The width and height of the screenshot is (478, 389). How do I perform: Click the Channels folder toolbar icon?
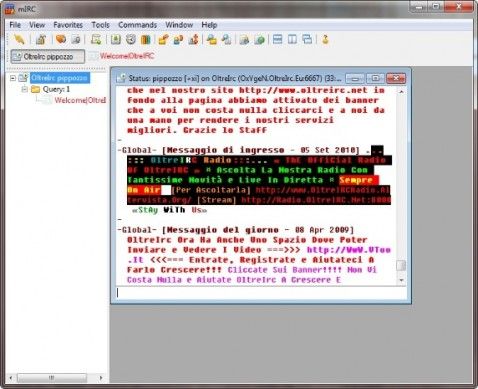[x=61, y=40]
